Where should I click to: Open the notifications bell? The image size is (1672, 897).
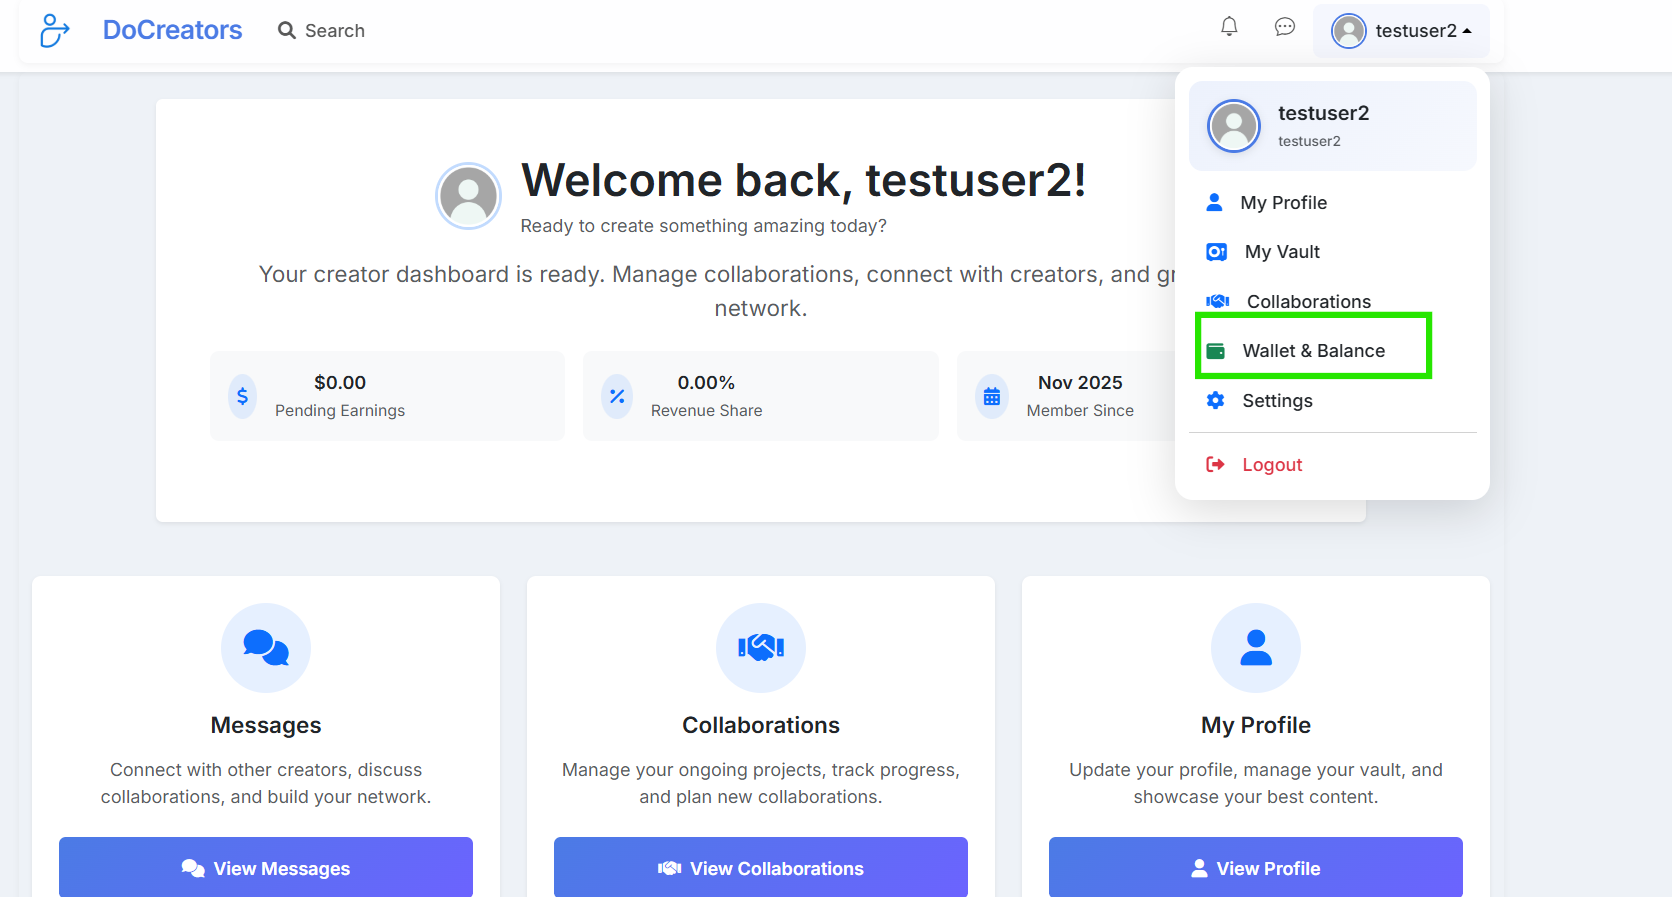point(1229,27)
